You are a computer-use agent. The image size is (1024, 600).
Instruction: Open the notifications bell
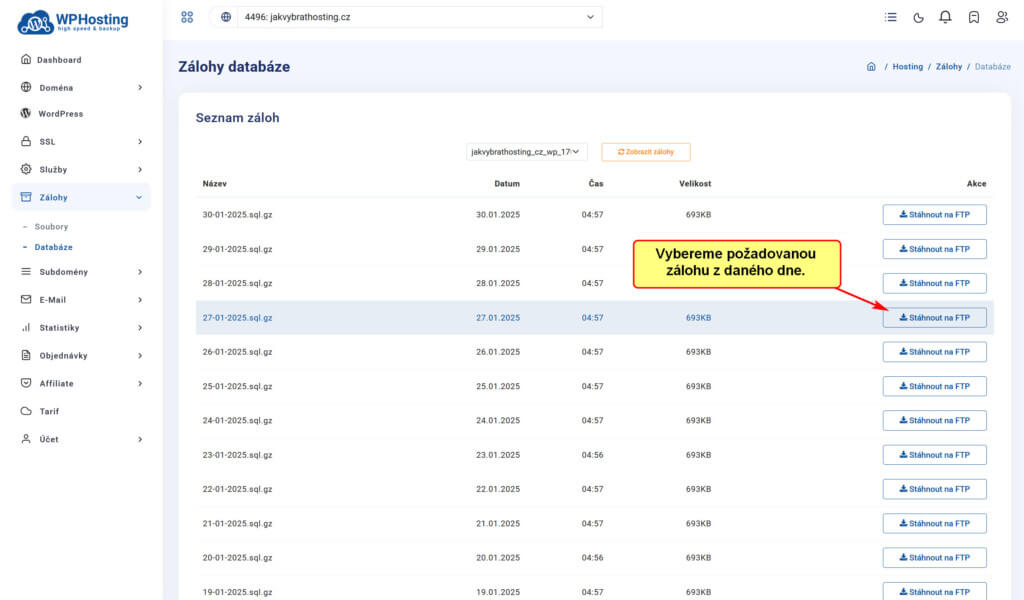coord(945,17)
